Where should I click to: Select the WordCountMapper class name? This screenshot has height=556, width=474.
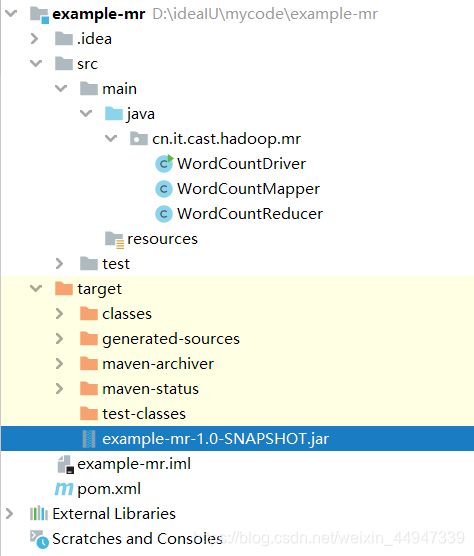pyautogui.click(x=249, y=189)
